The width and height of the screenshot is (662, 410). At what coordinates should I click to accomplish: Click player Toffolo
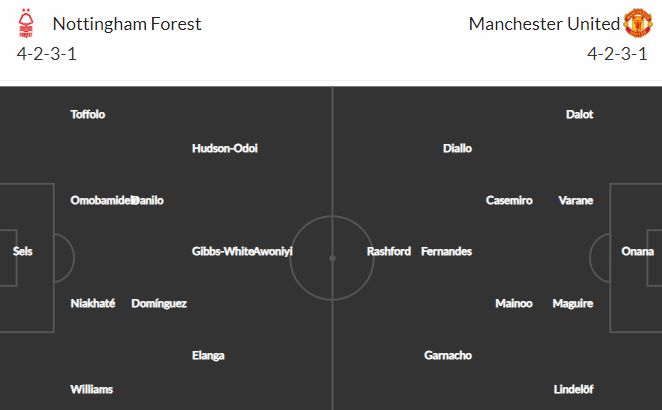(87, 114)
